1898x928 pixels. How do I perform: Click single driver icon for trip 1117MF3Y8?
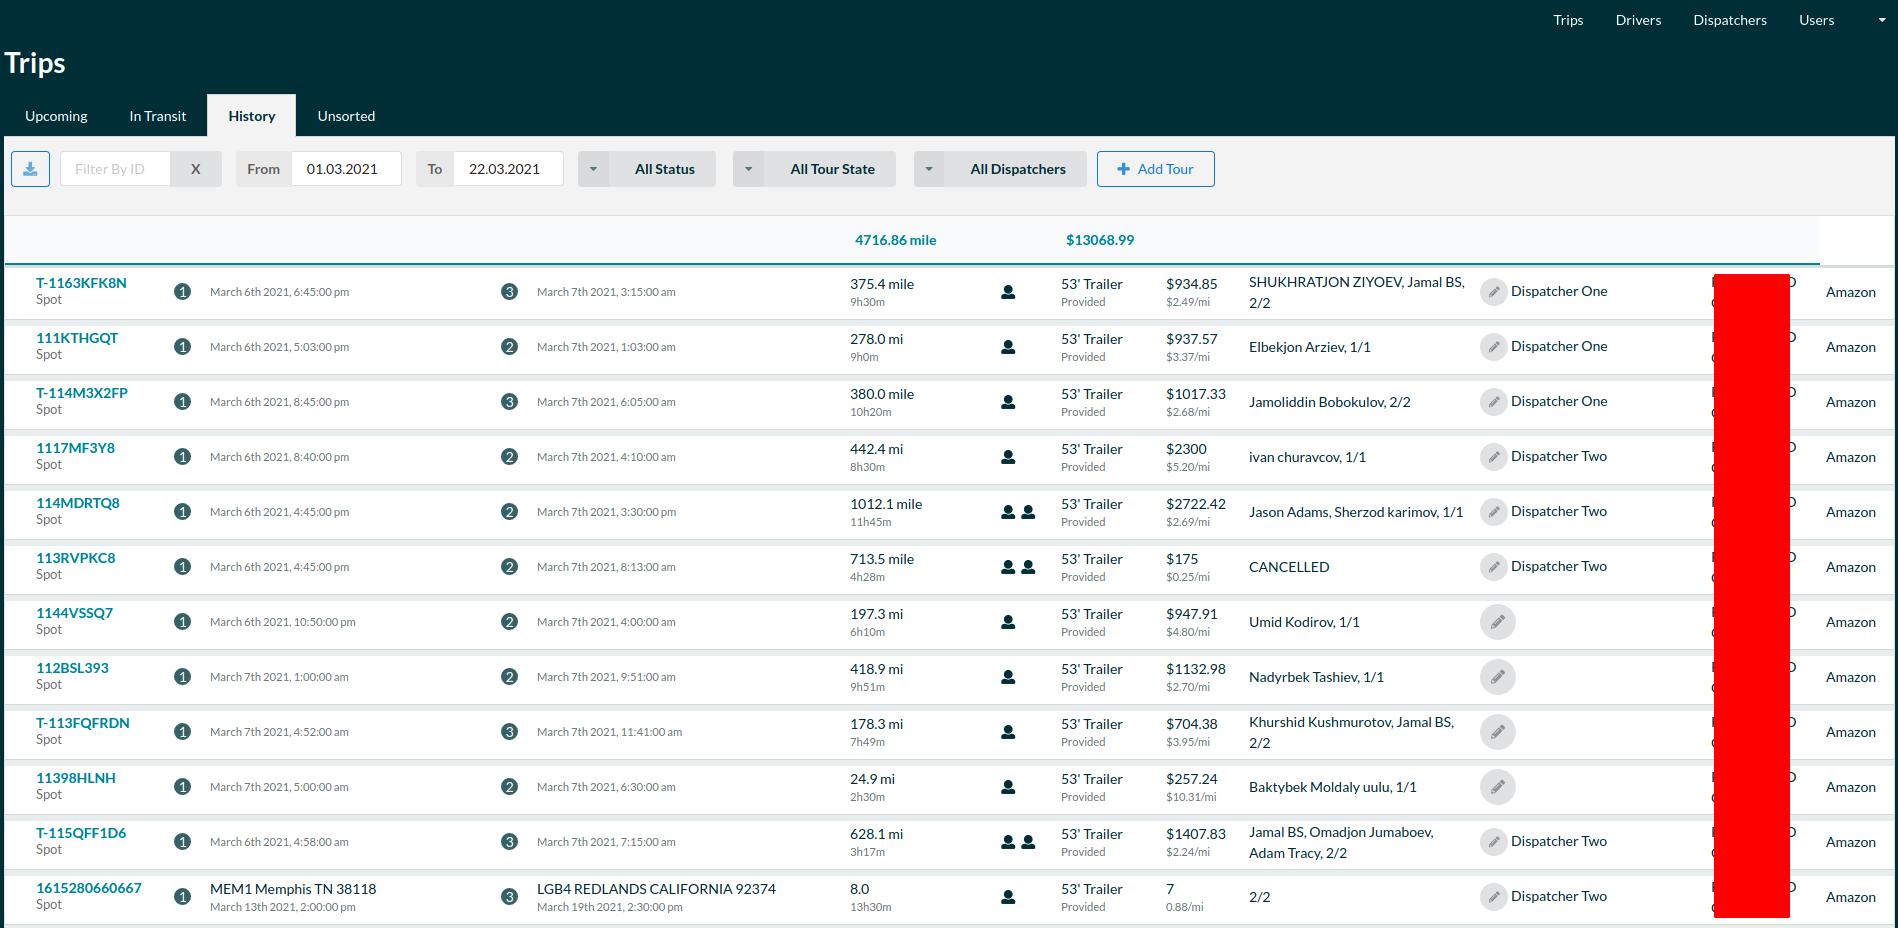point(1008,457)
